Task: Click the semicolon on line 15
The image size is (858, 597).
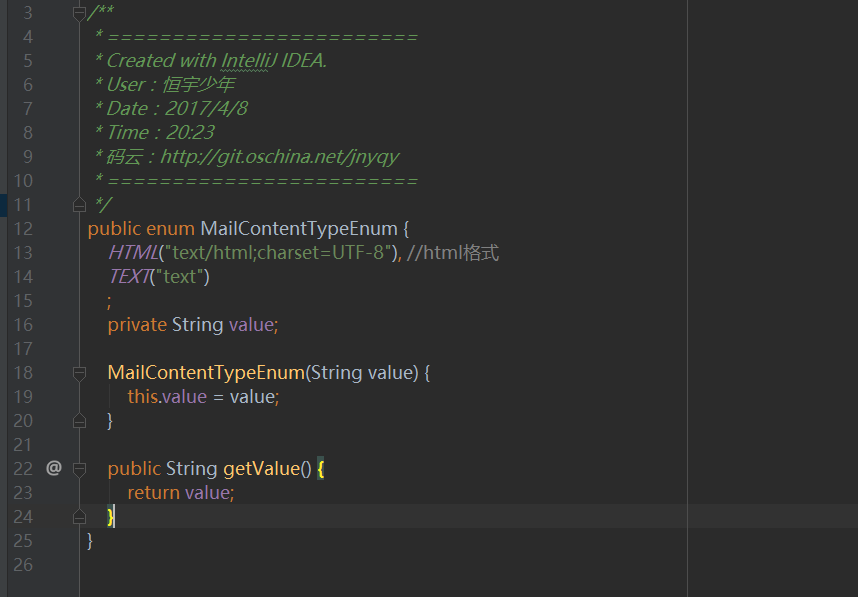Action: (x=109, y=302)
